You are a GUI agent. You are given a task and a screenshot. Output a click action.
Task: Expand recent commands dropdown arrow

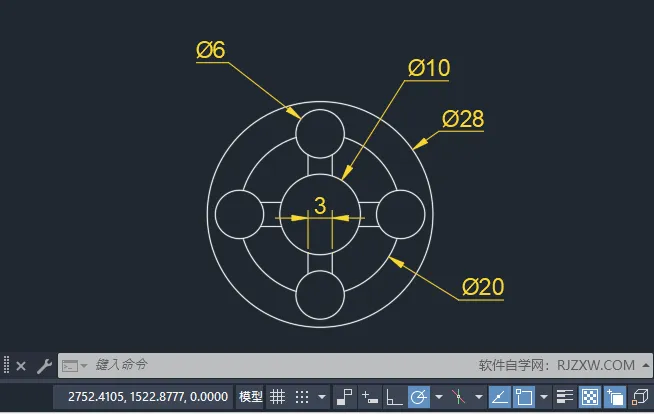coord(84,366)
